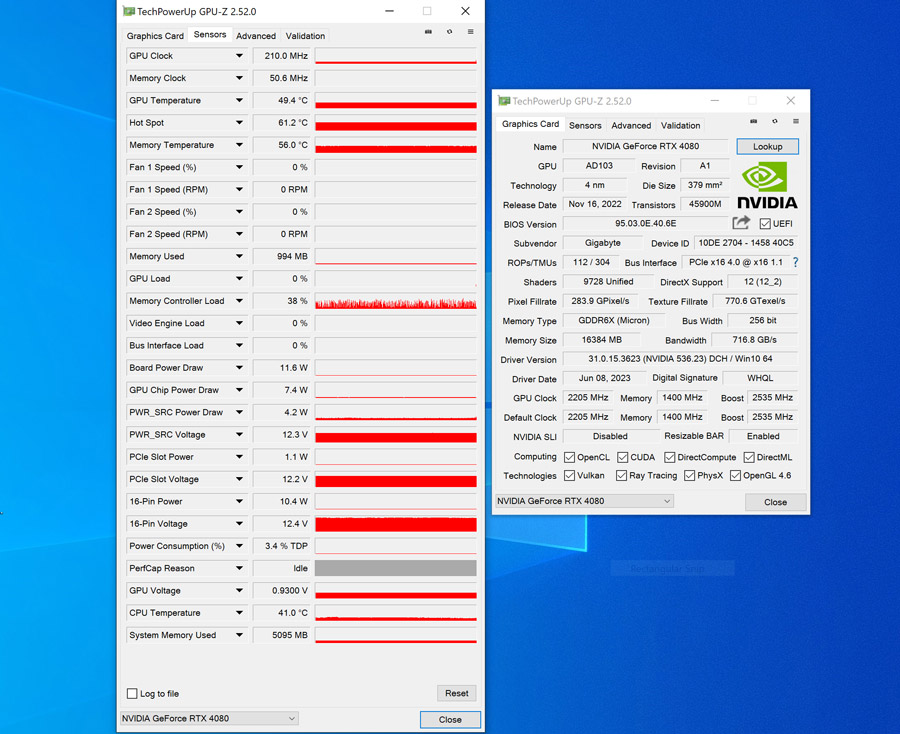The height and width of the screenshot is (734, 900).
Task: Toggle the Ray Tracing checkbox
Action: 621,476
